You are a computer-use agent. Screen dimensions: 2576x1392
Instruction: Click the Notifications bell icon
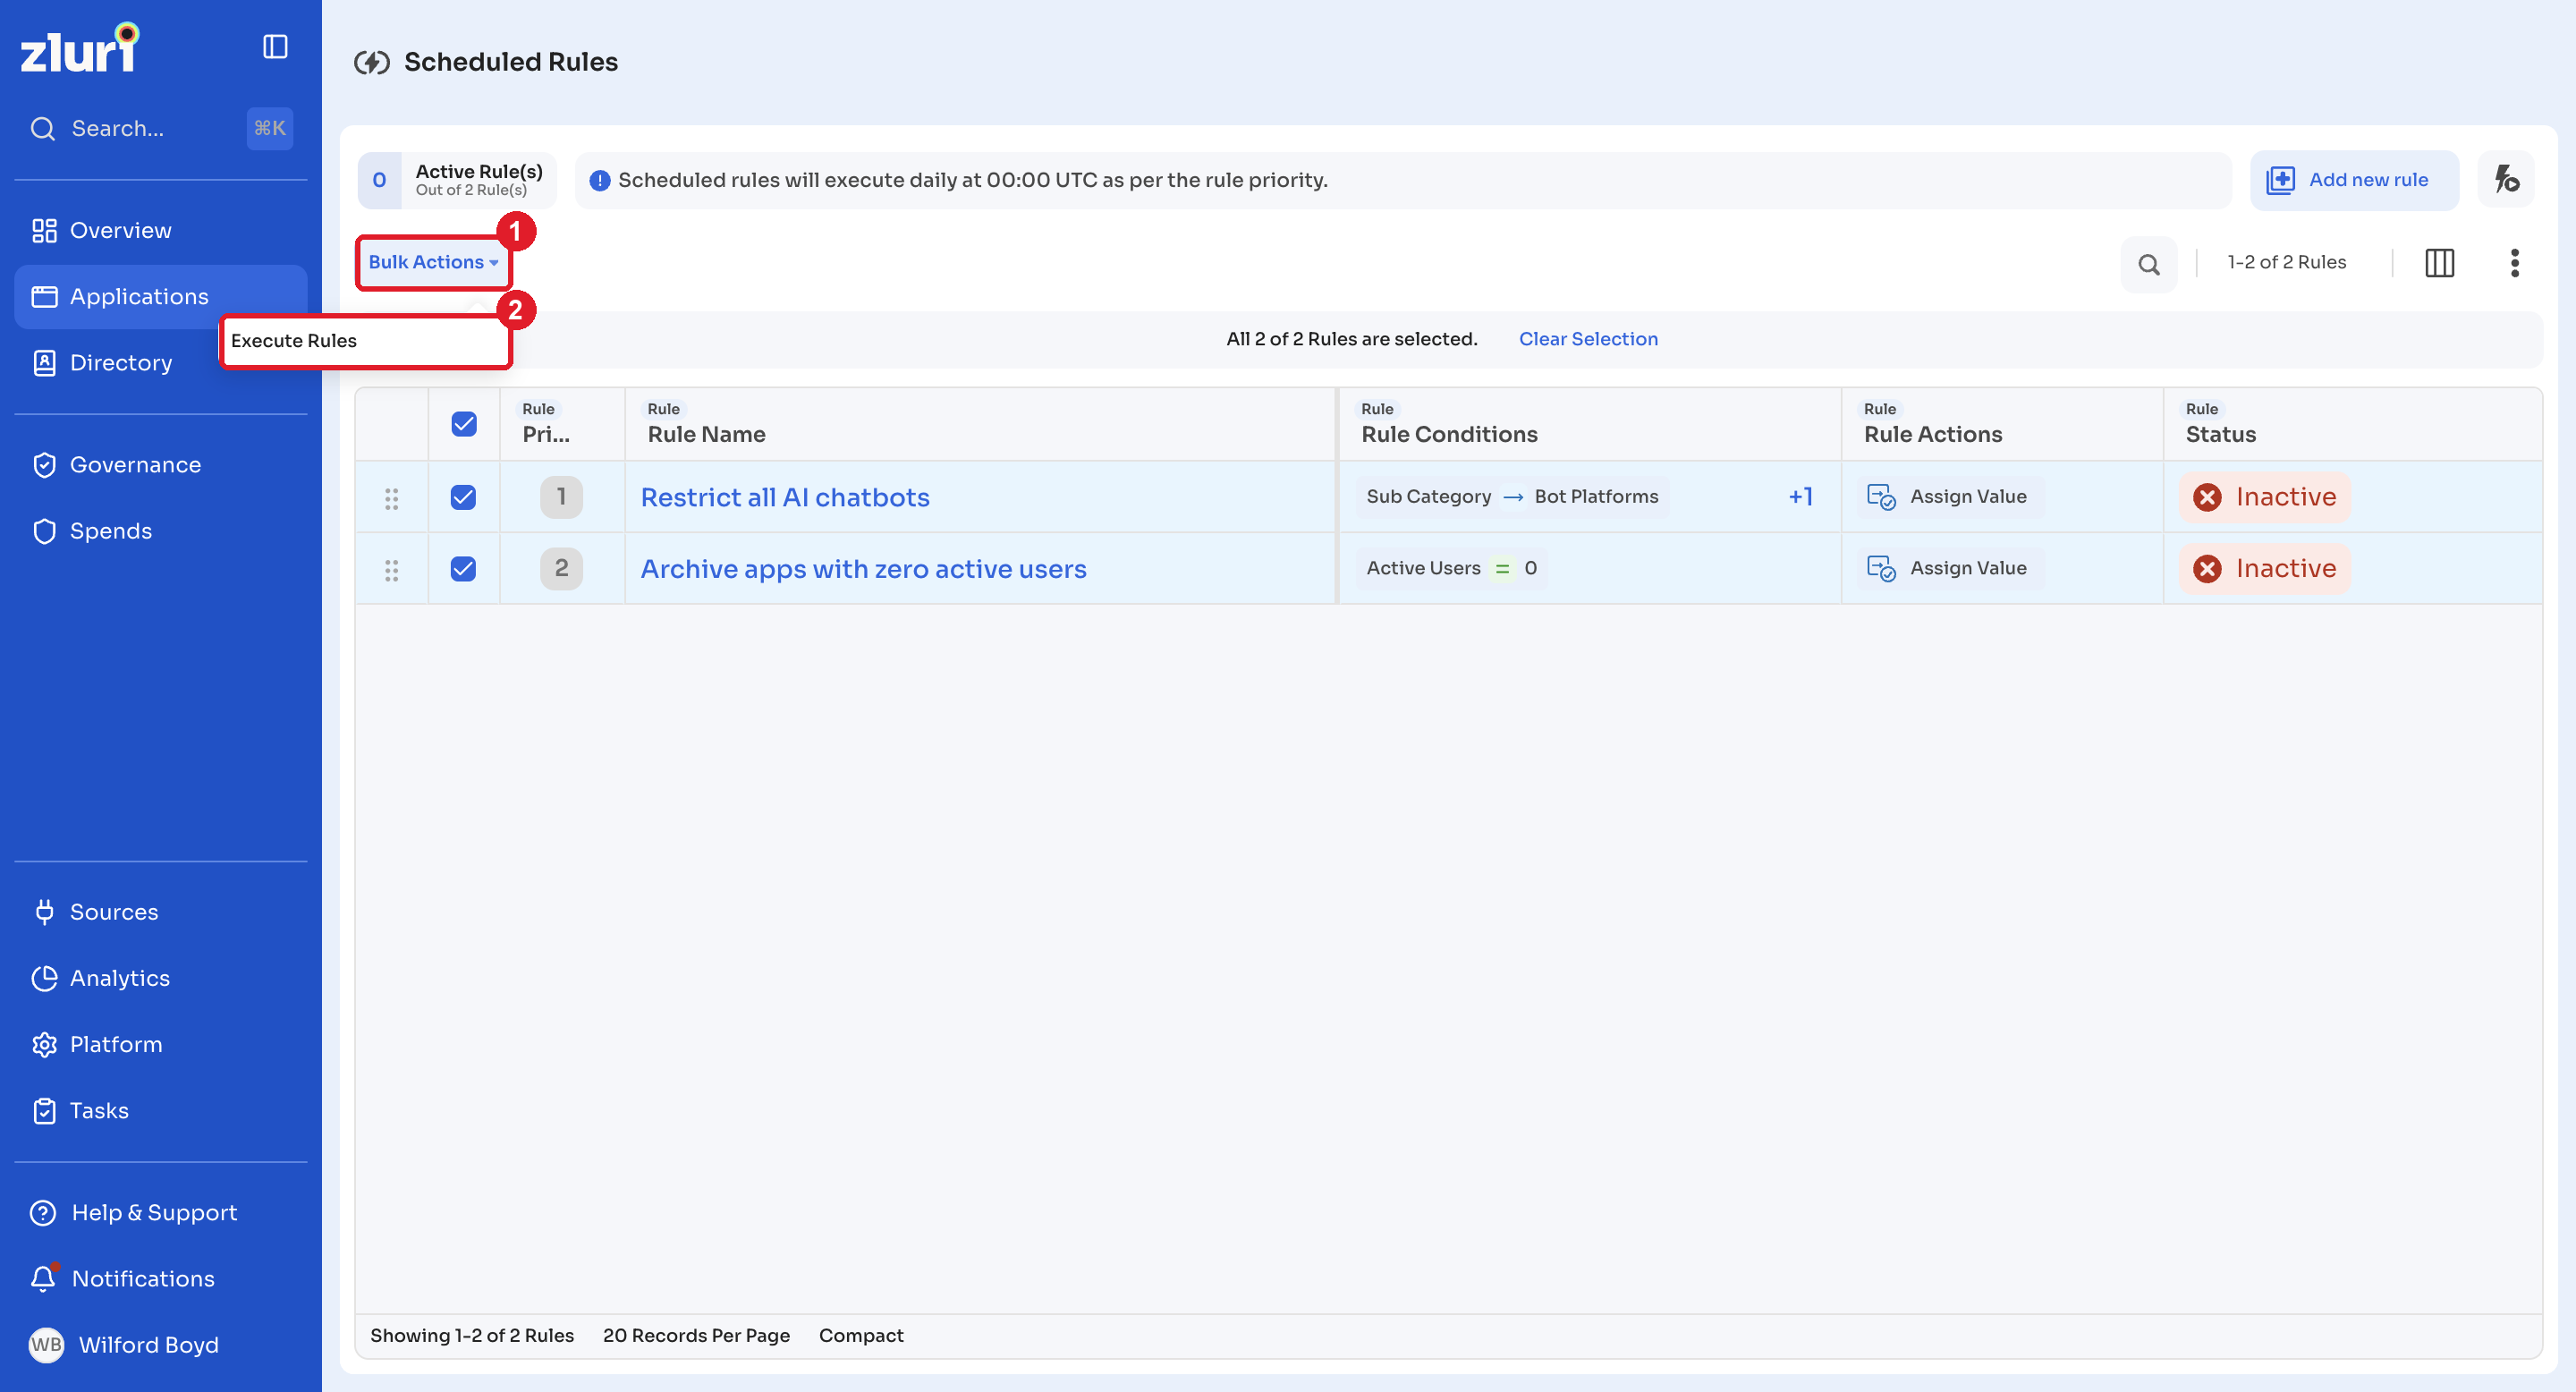coord(43,1278)
